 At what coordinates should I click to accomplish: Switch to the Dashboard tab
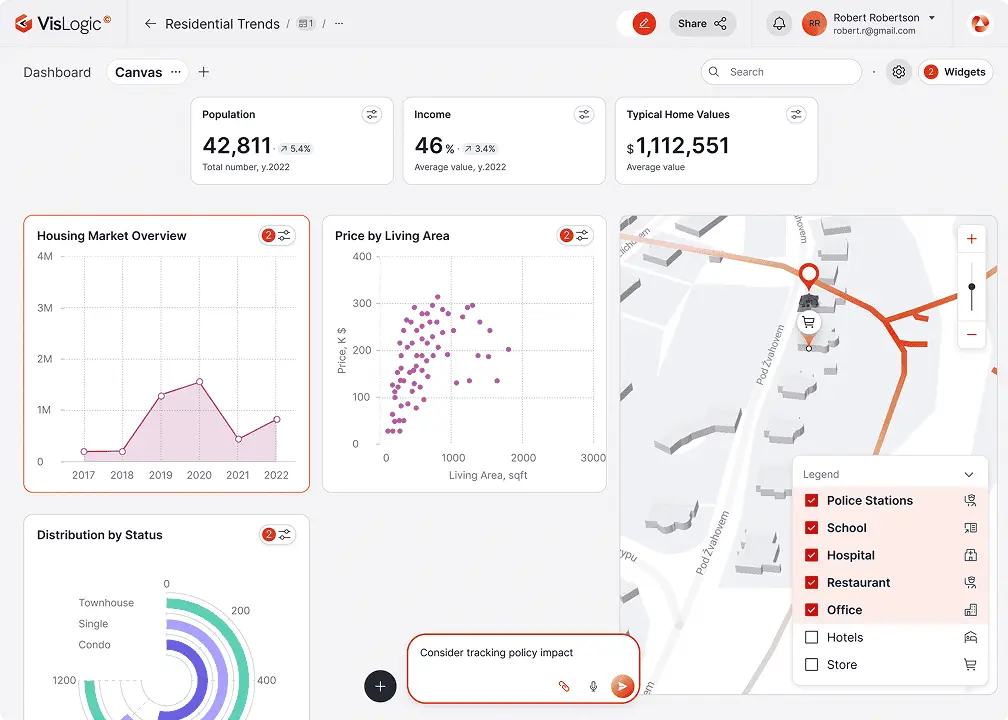[57, 72]
